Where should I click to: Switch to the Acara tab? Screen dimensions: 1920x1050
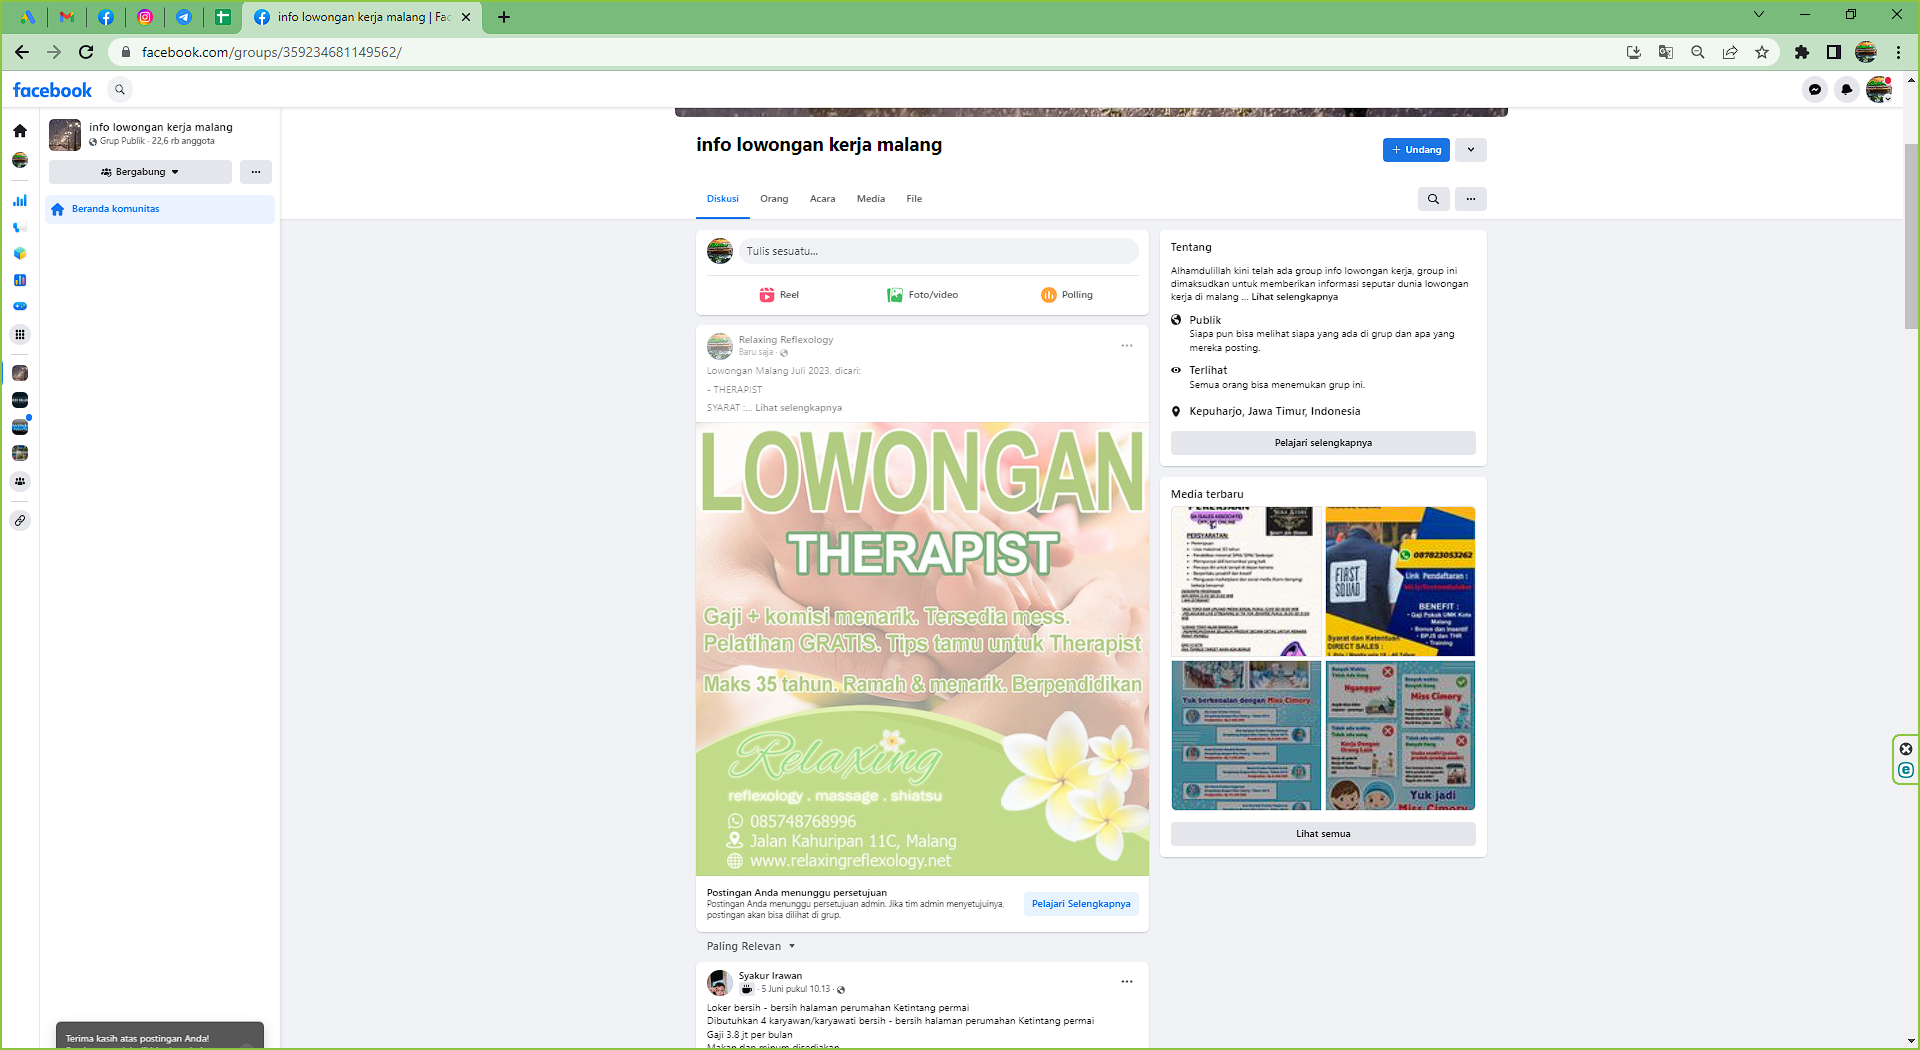pyautogui.click(x=823, y=199)
